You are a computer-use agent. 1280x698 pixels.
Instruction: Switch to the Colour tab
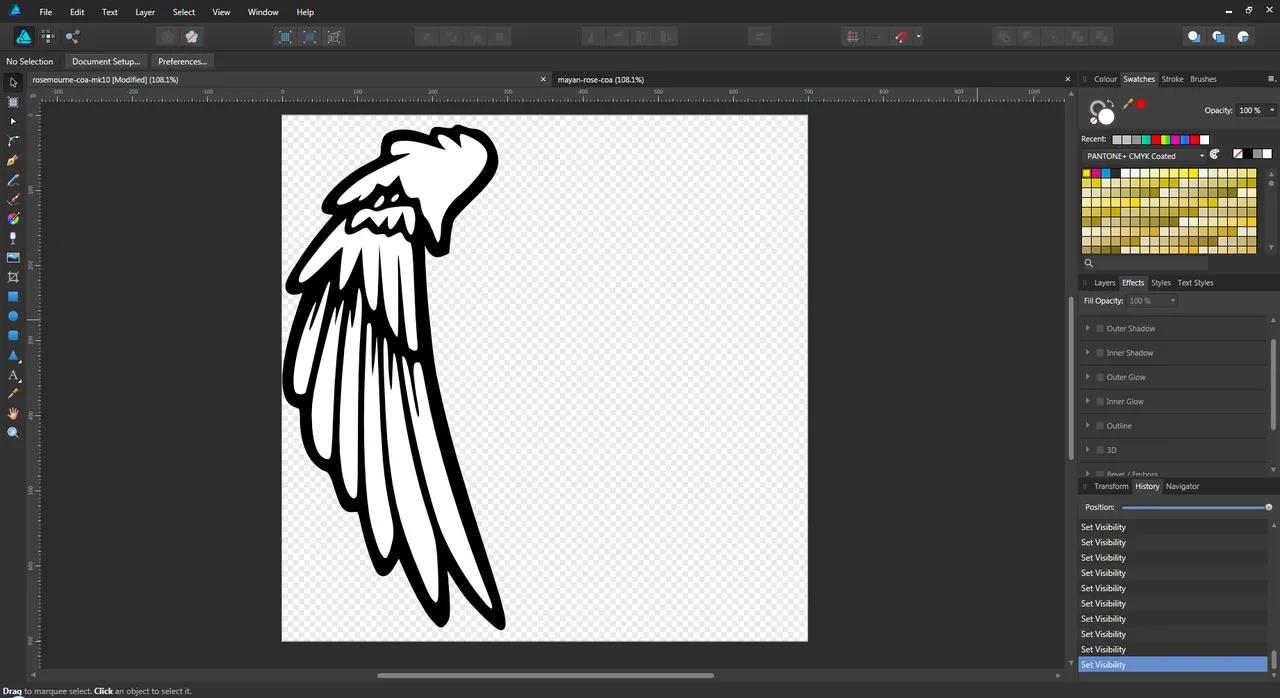(1105, 79)
